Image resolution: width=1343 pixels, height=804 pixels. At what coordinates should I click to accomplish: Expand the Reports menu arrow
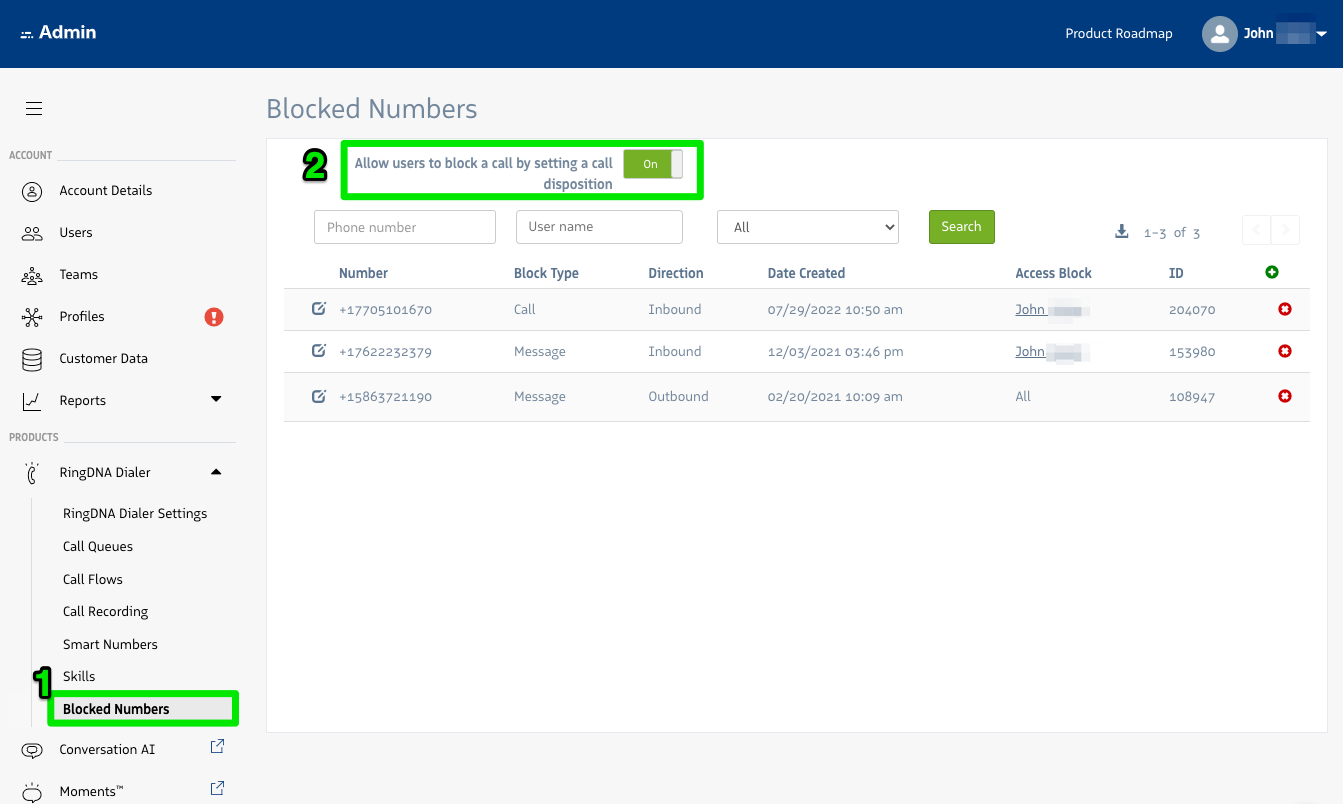(x=216, y=400)
